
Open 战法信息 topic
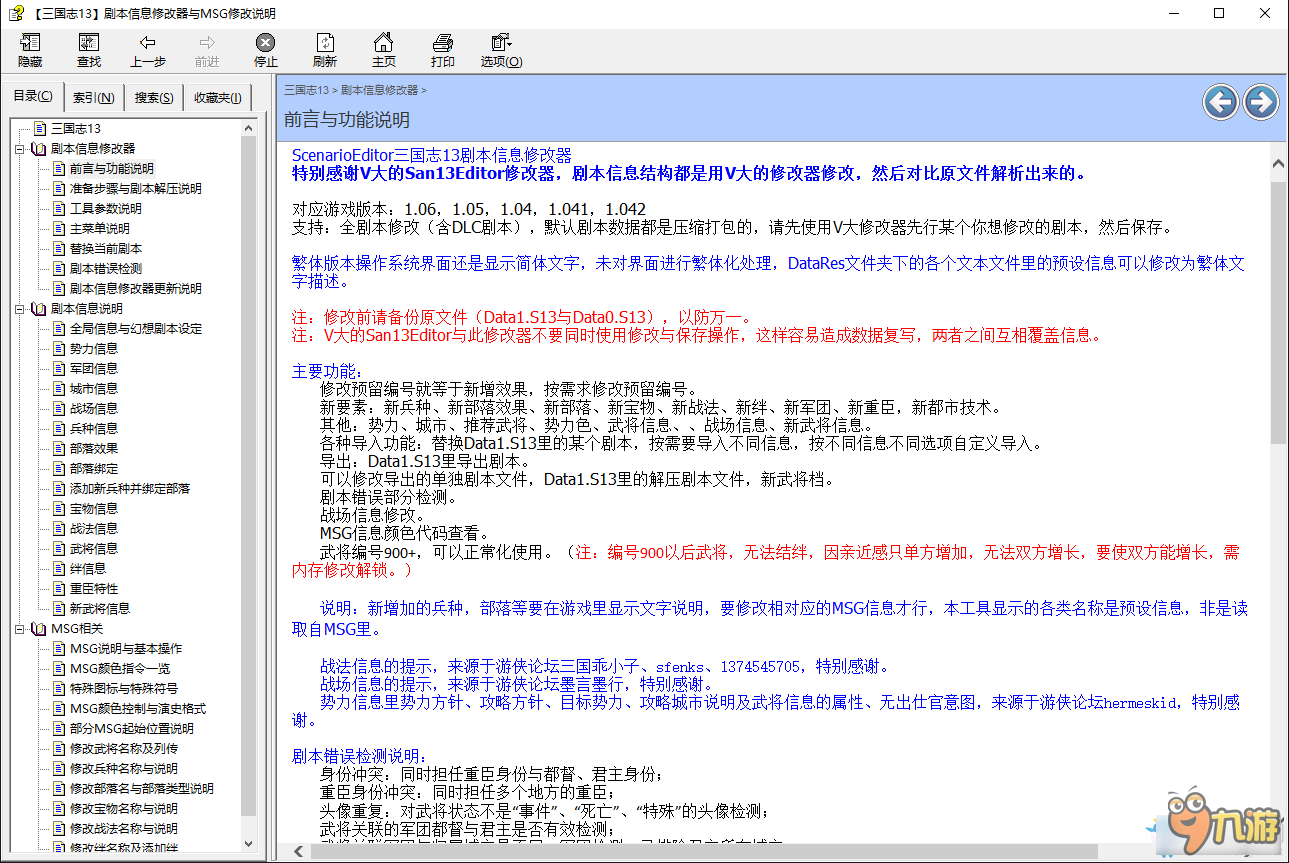pos(94,529)
